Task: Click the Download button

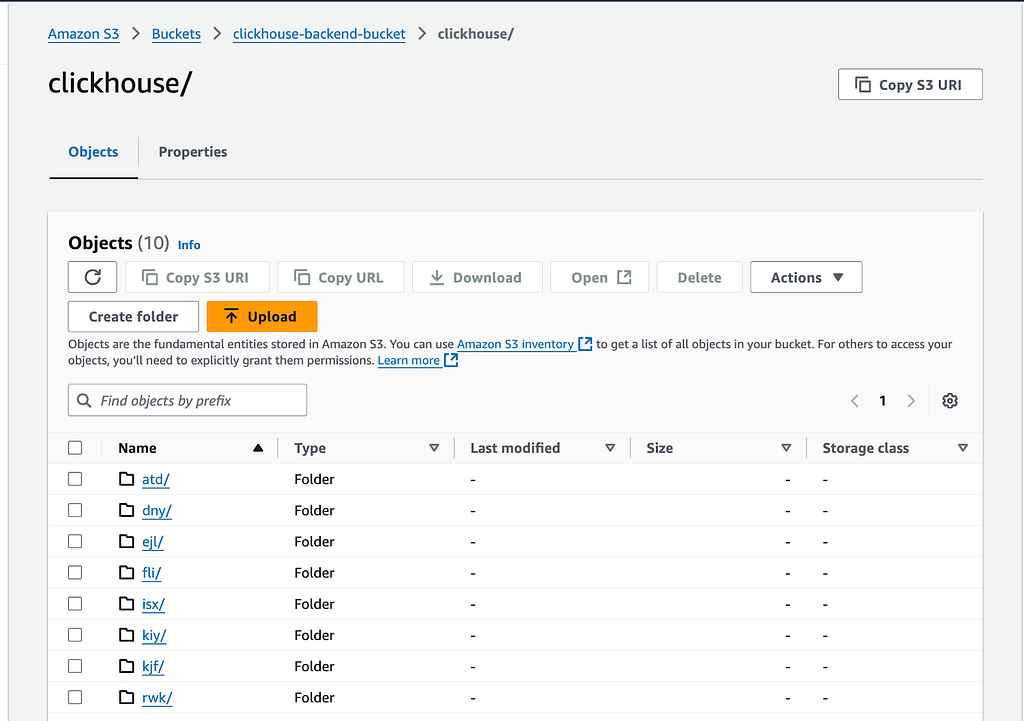Action: [x=477, y=277]
